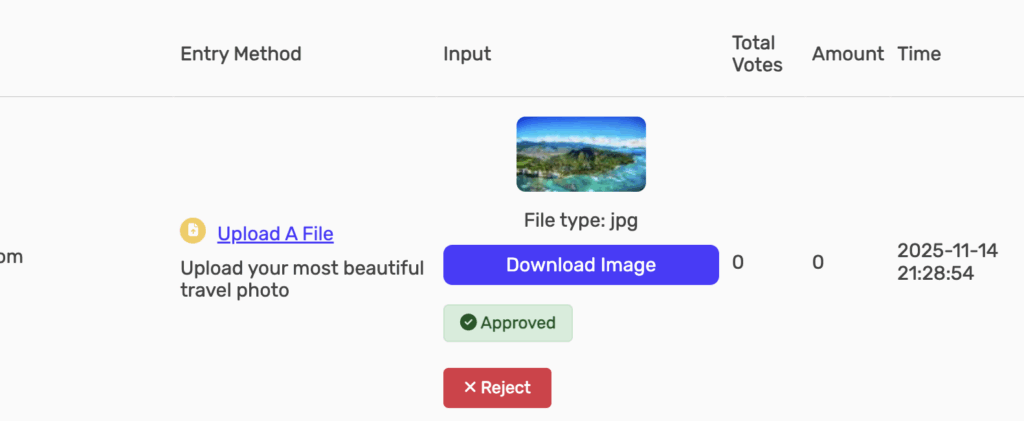Sort by the Total Votes column header
The width and height of the screenshot is (1024, 421).
[757, 54]
